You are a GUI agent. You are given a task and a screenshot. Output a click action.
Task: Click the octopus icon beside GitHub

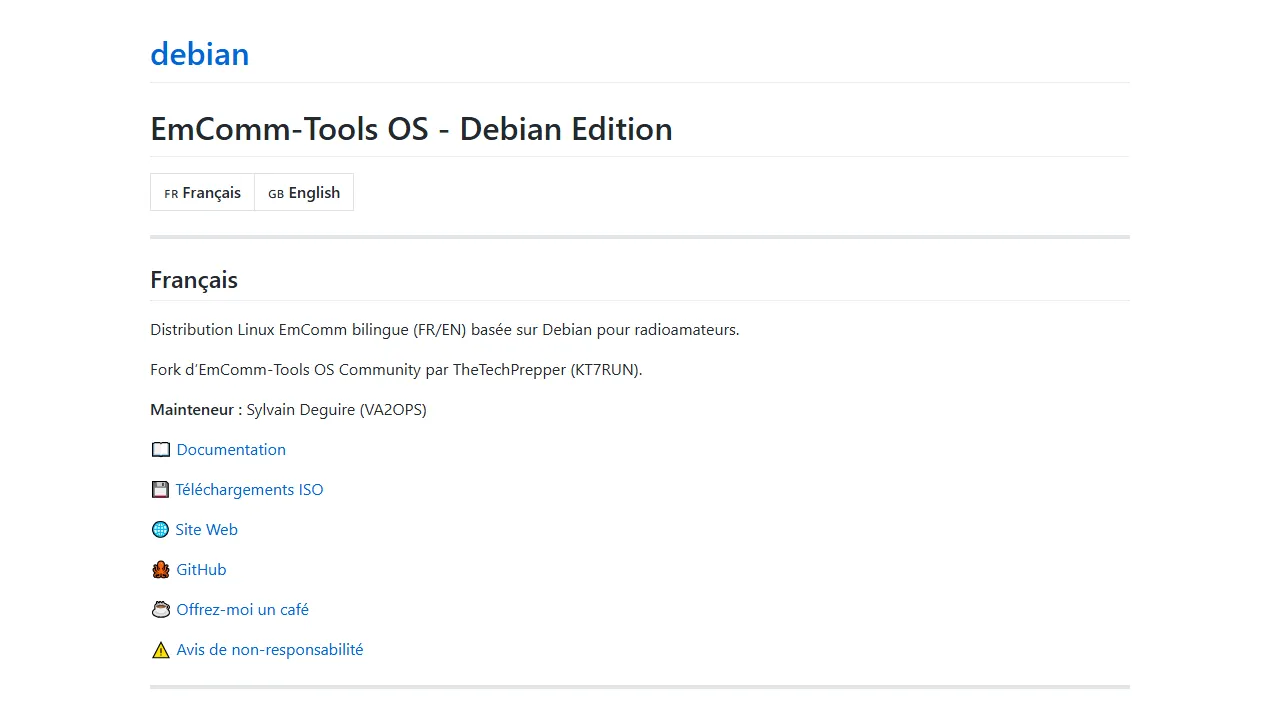[161, 570]
